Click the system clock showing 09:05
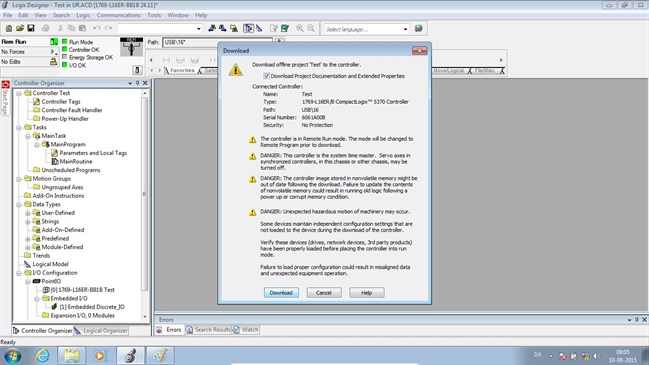This screenshot has width=649, height=365. pyautogui.click(x=623, y=356)
